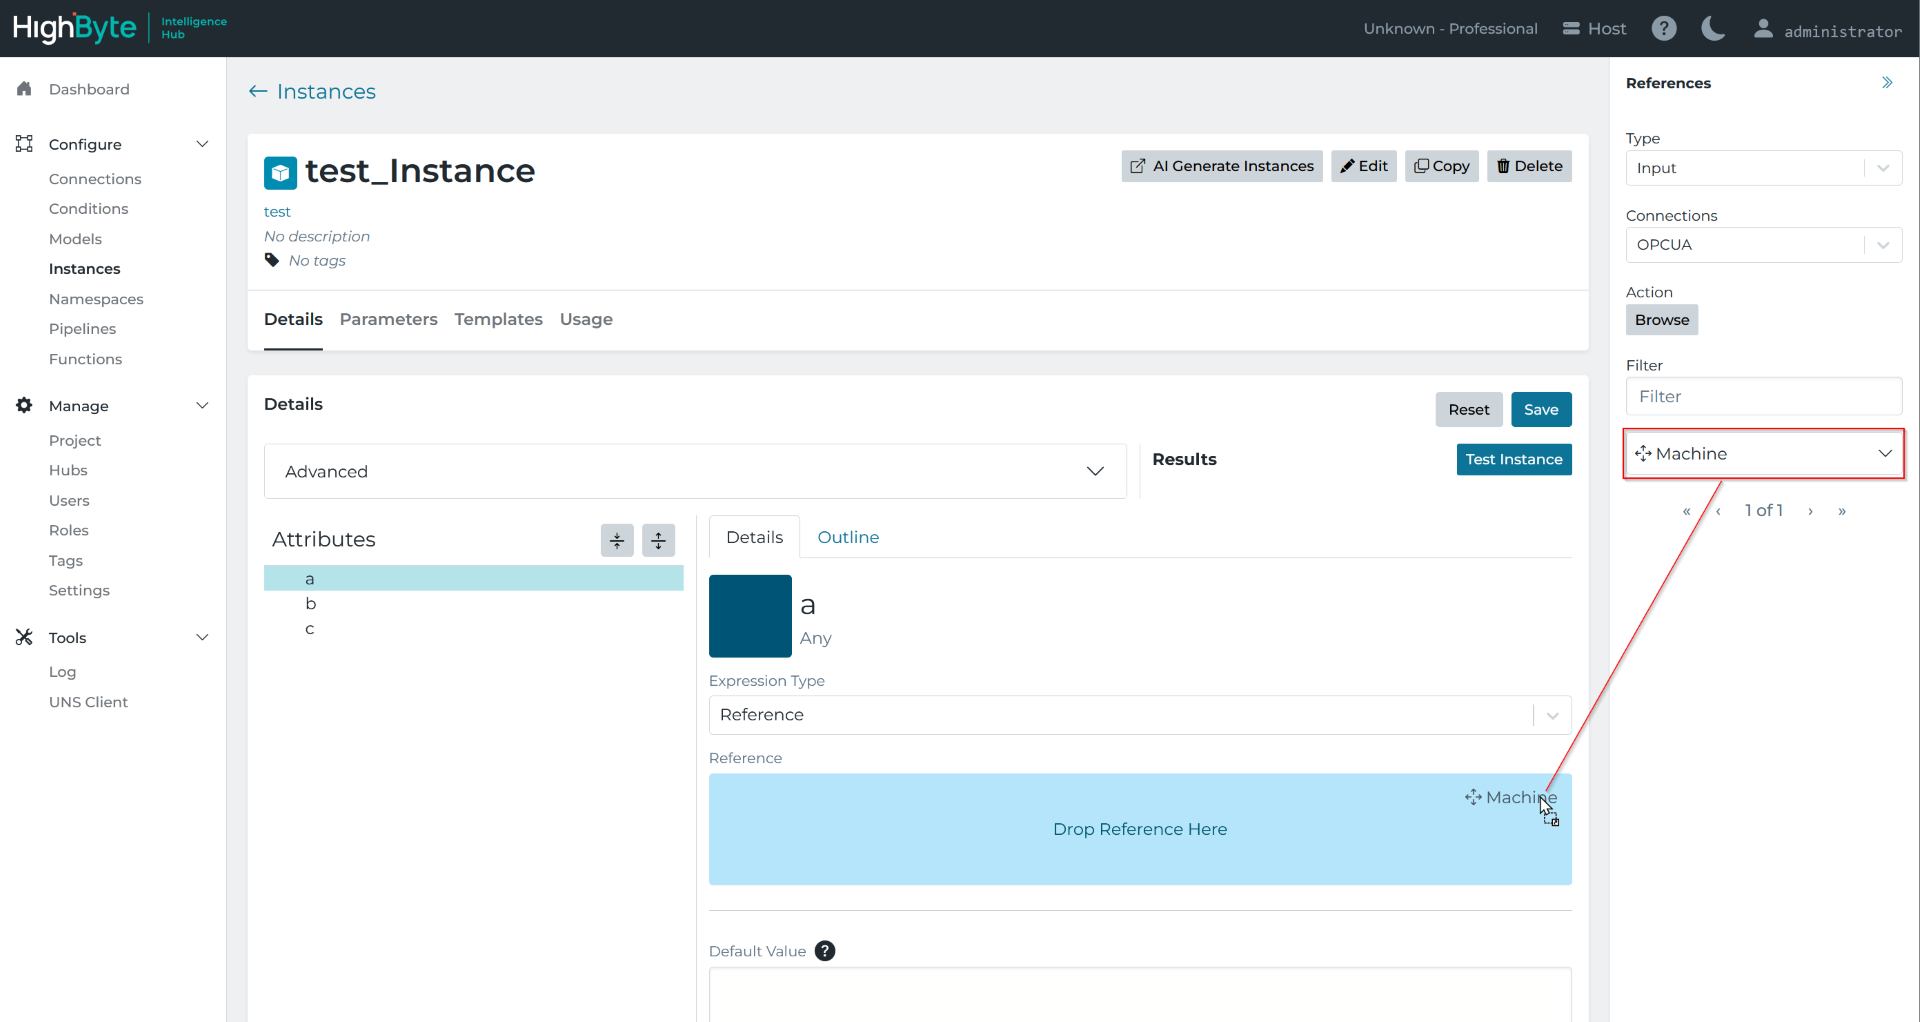
Task: Click the Host server icon
Action: click(x=1571, y=29)
